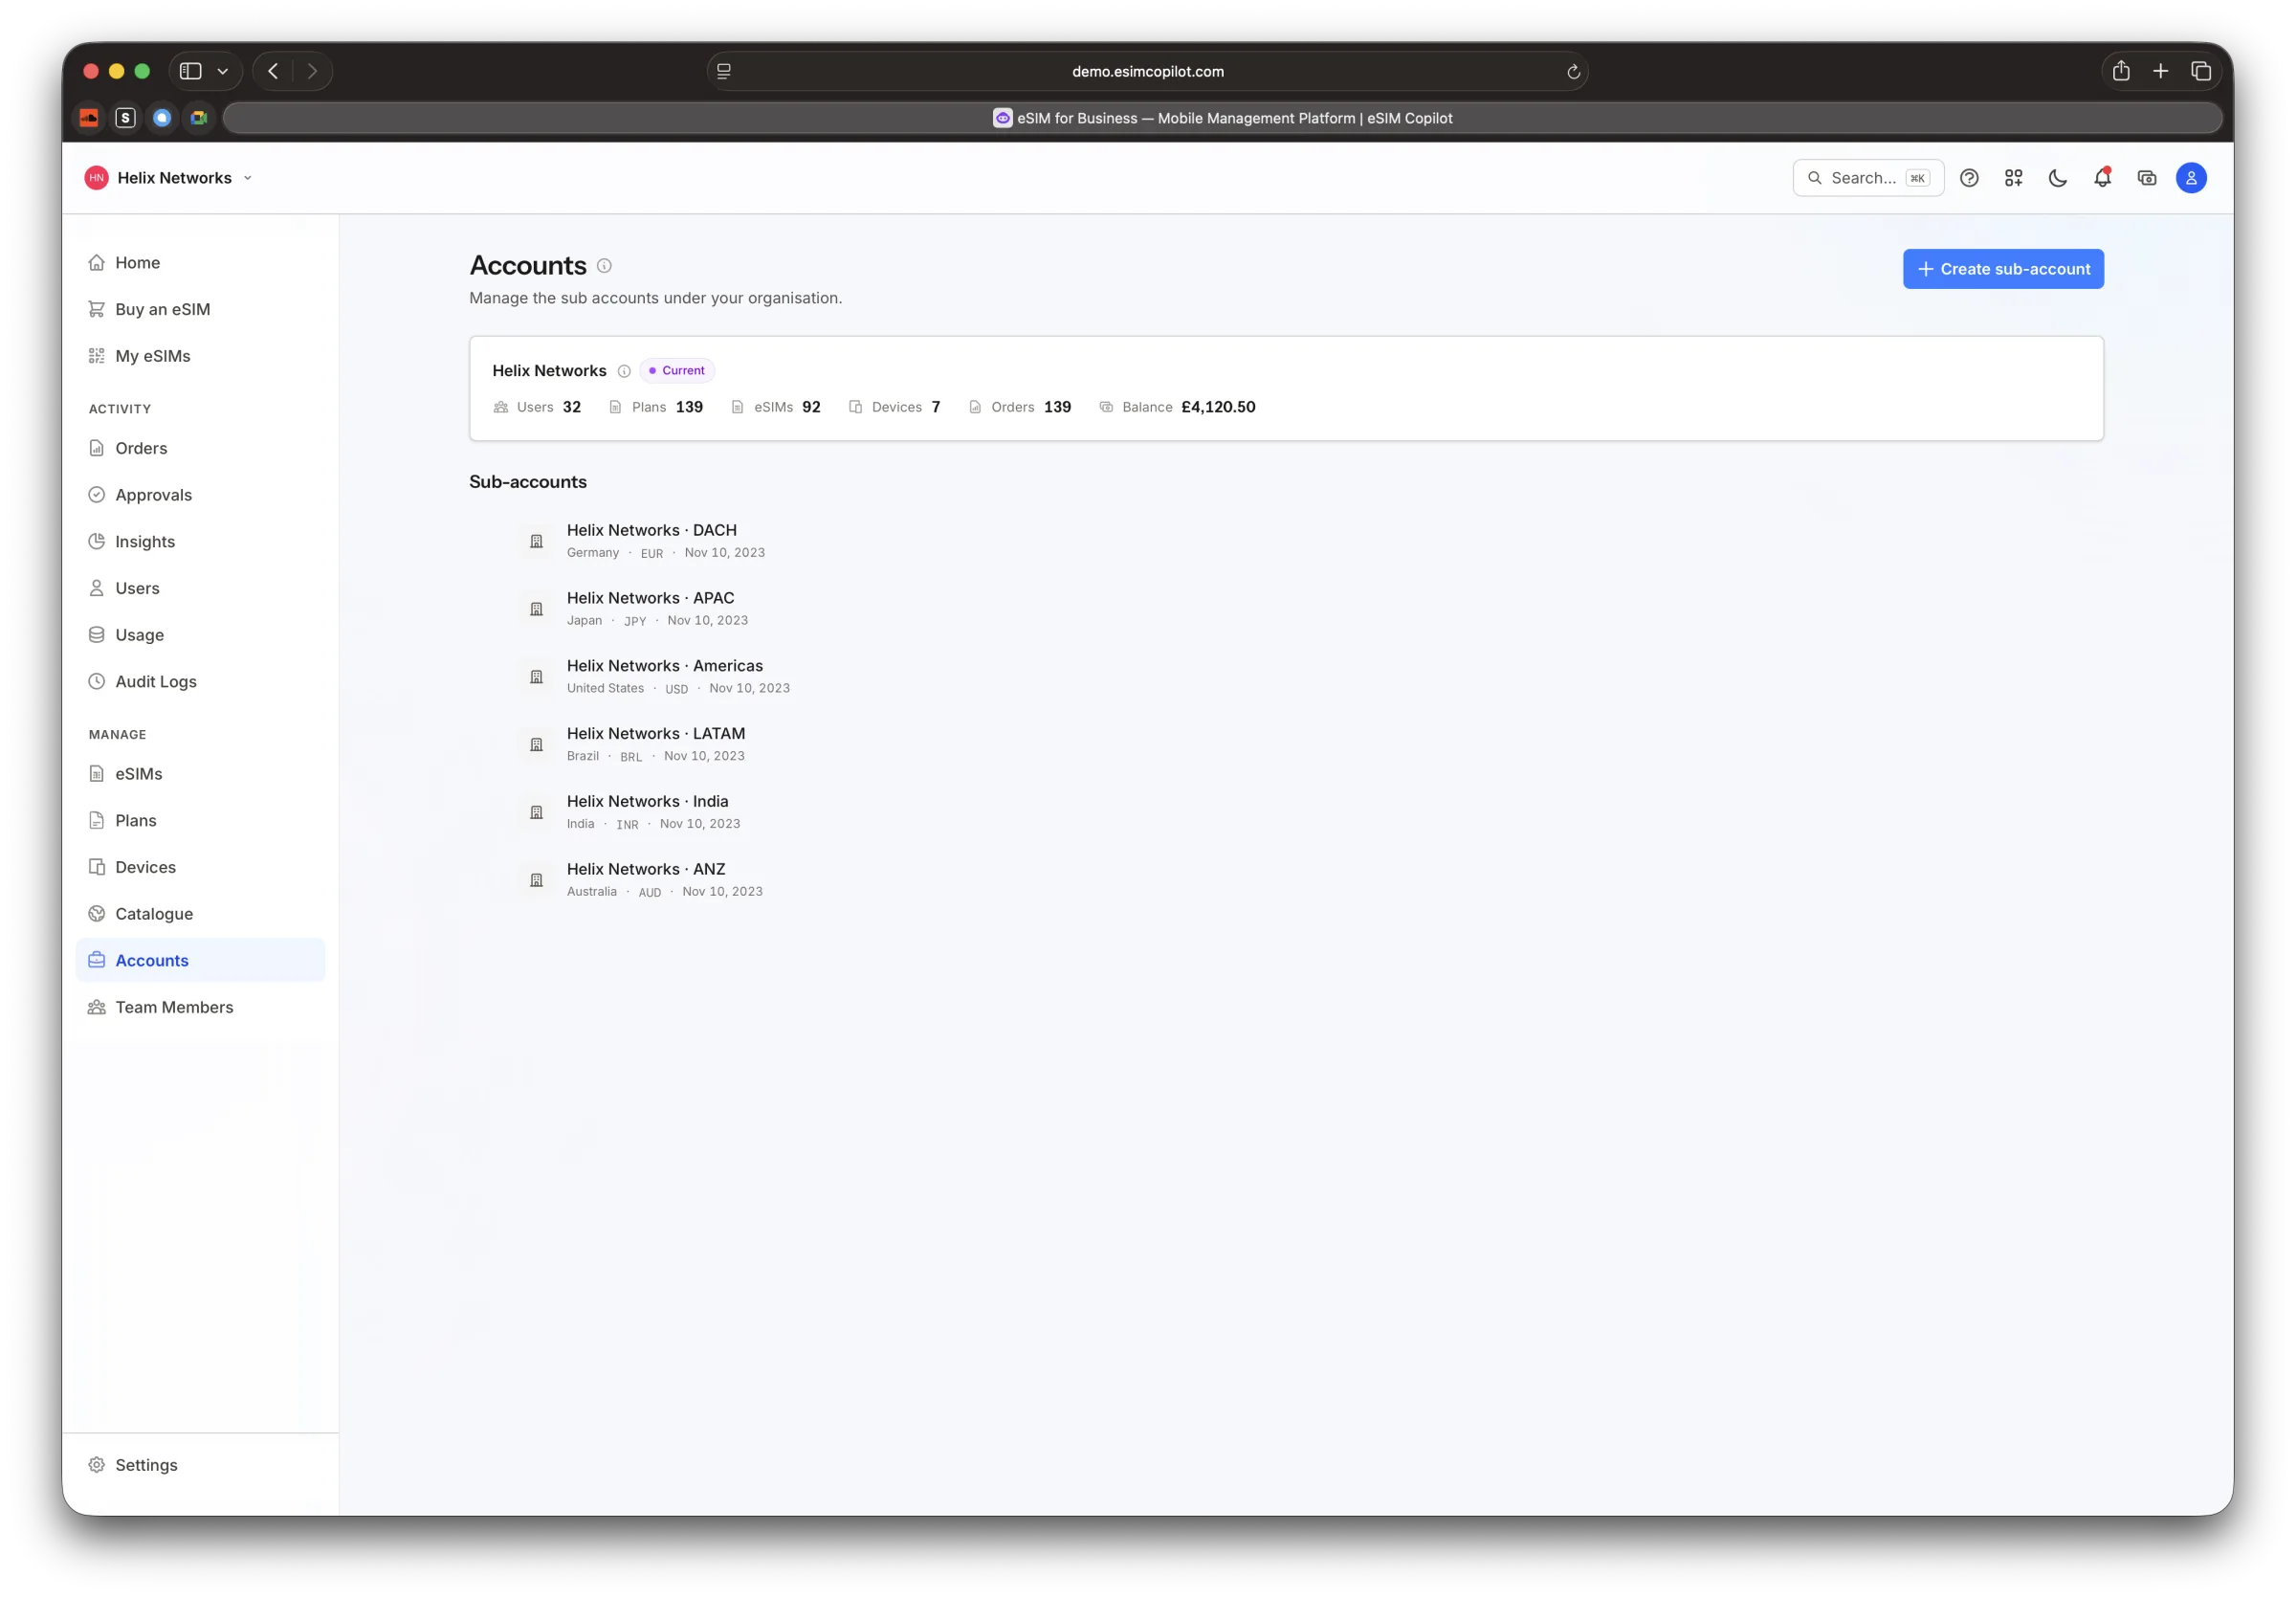
Task: Open Helix Networks · APAC sub-account
Action: (650, 598)
